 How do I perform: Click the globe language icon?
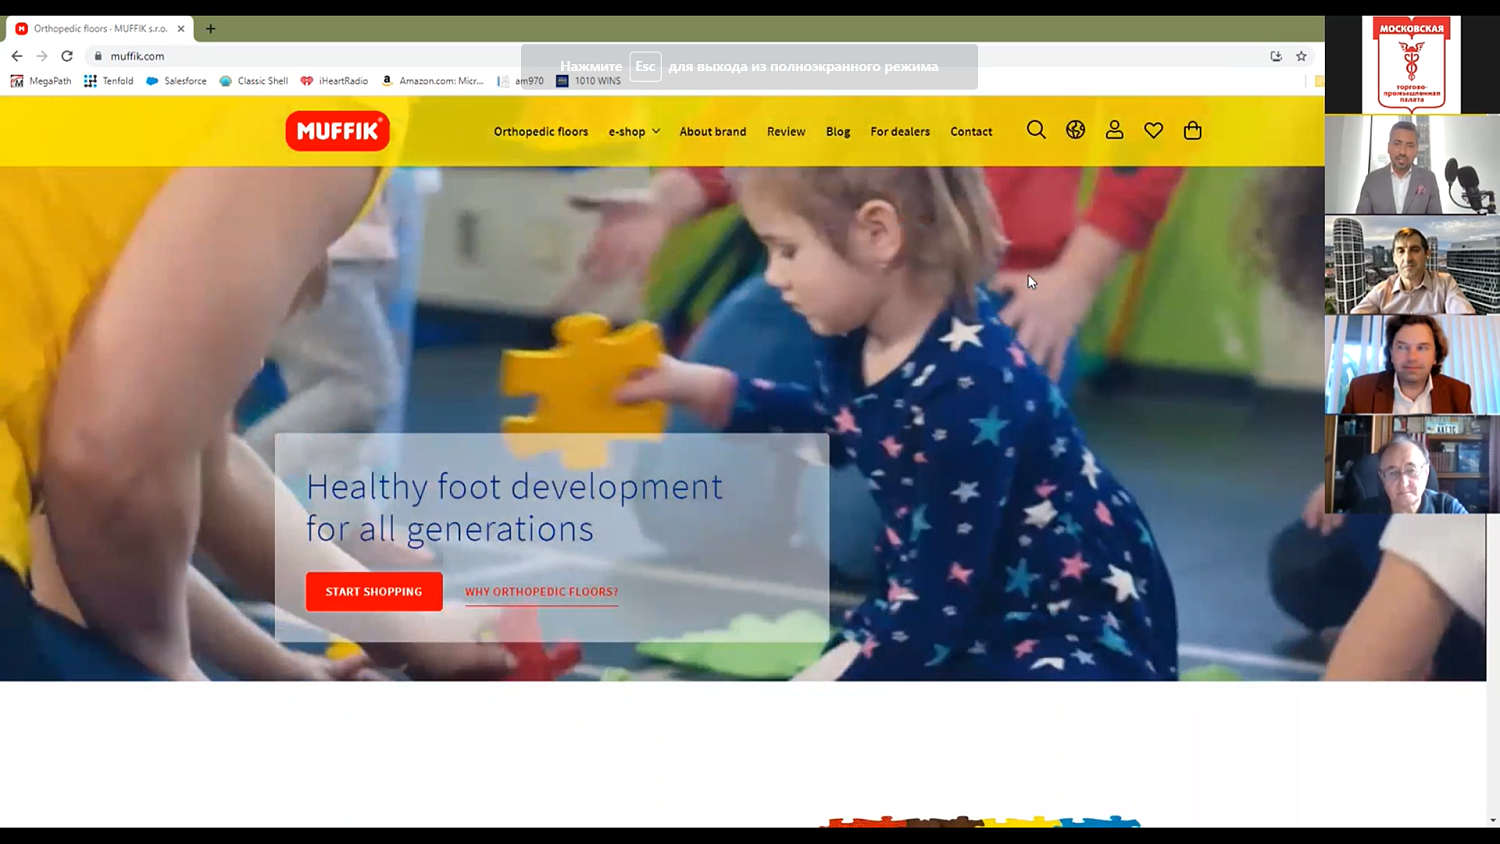(1075, 130)
